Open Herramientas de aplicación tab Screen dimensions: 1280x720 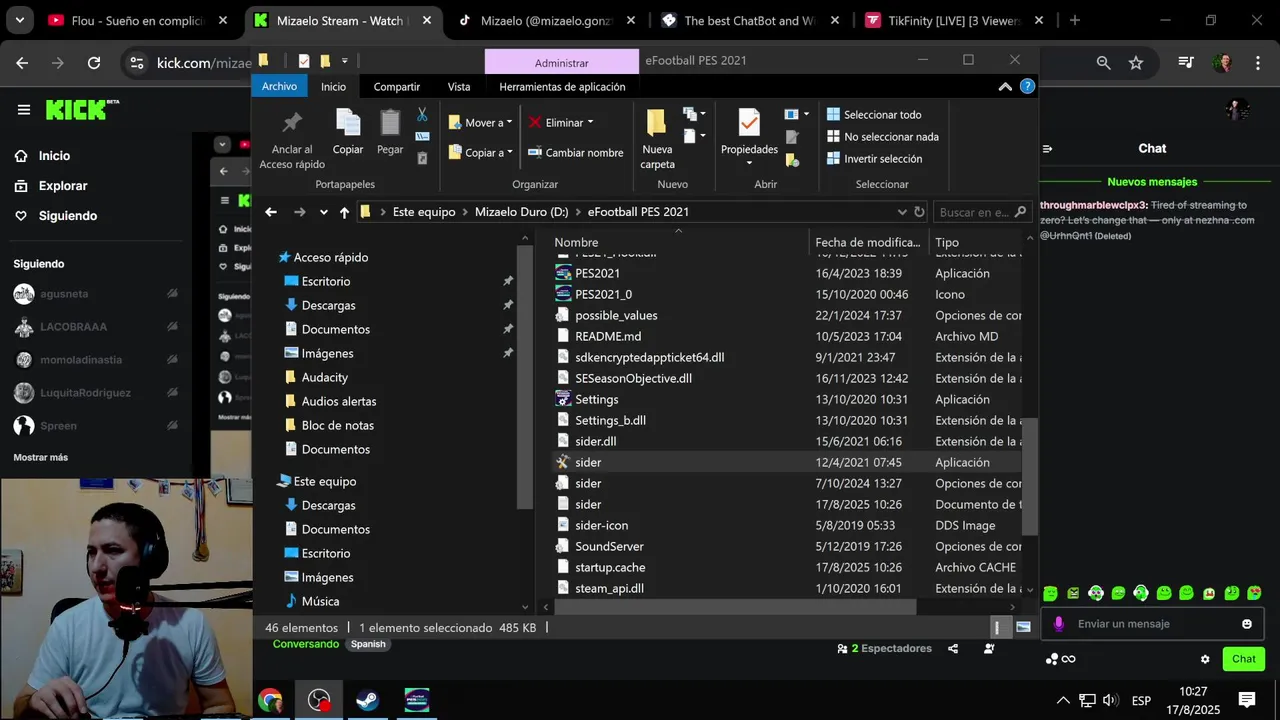(x=562, y=87)
